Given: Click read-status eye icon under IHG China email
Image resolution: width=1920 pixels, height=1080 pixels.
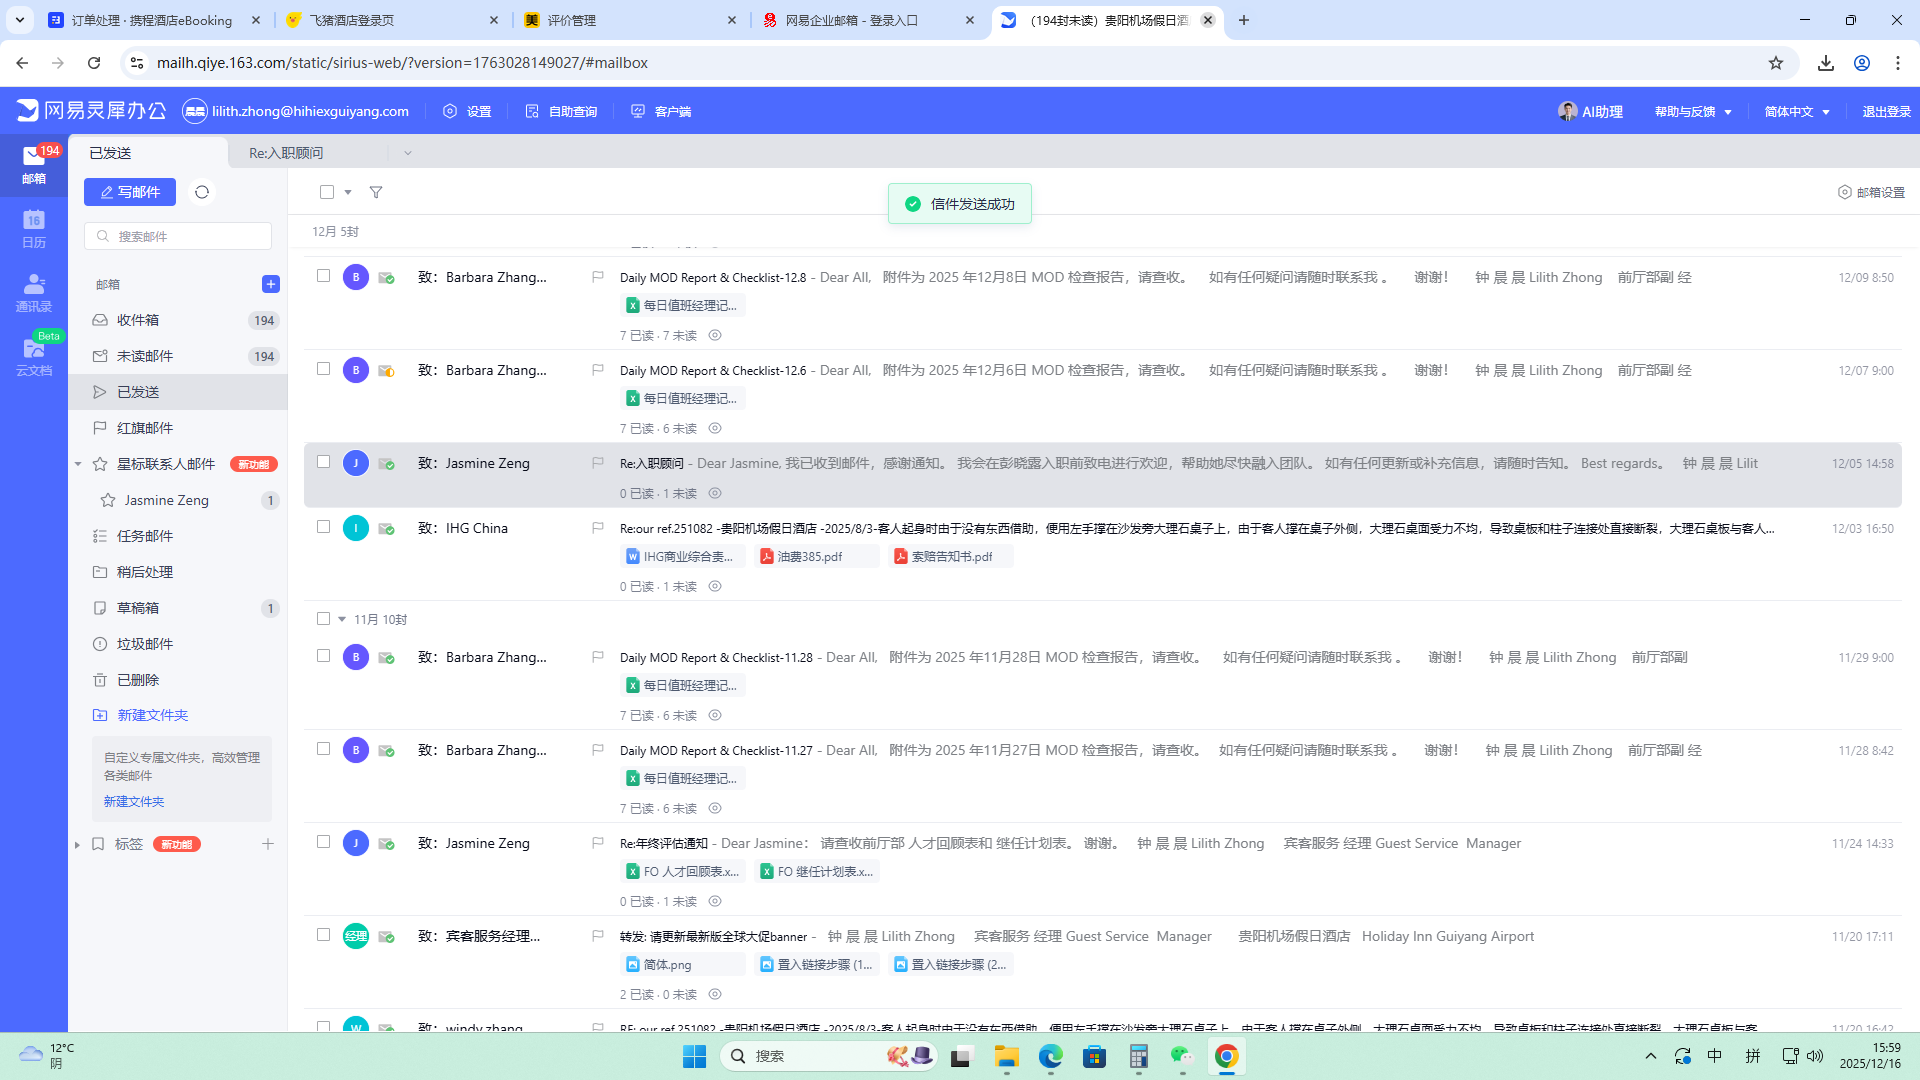Looking at the screenshot, I should 715,586.
